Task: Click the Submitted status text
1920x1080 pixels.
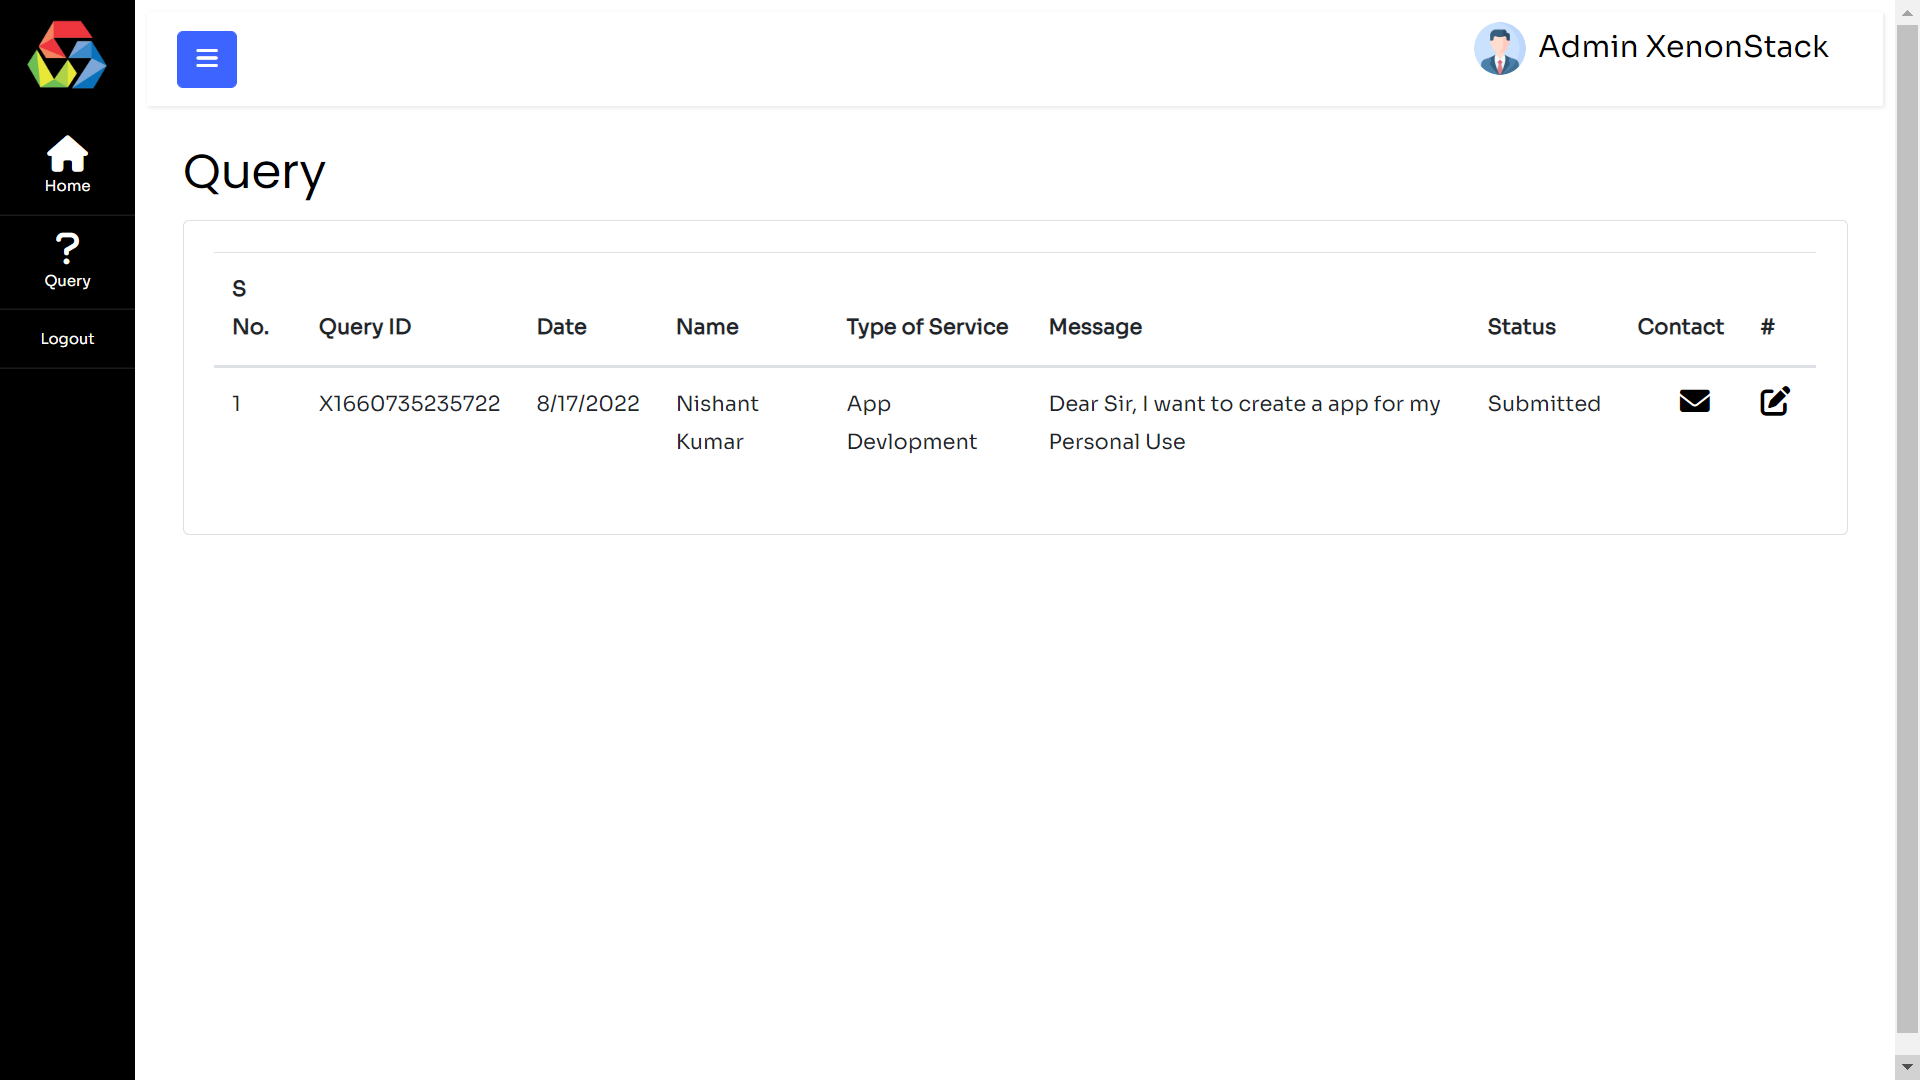Action: [1543, 404]
